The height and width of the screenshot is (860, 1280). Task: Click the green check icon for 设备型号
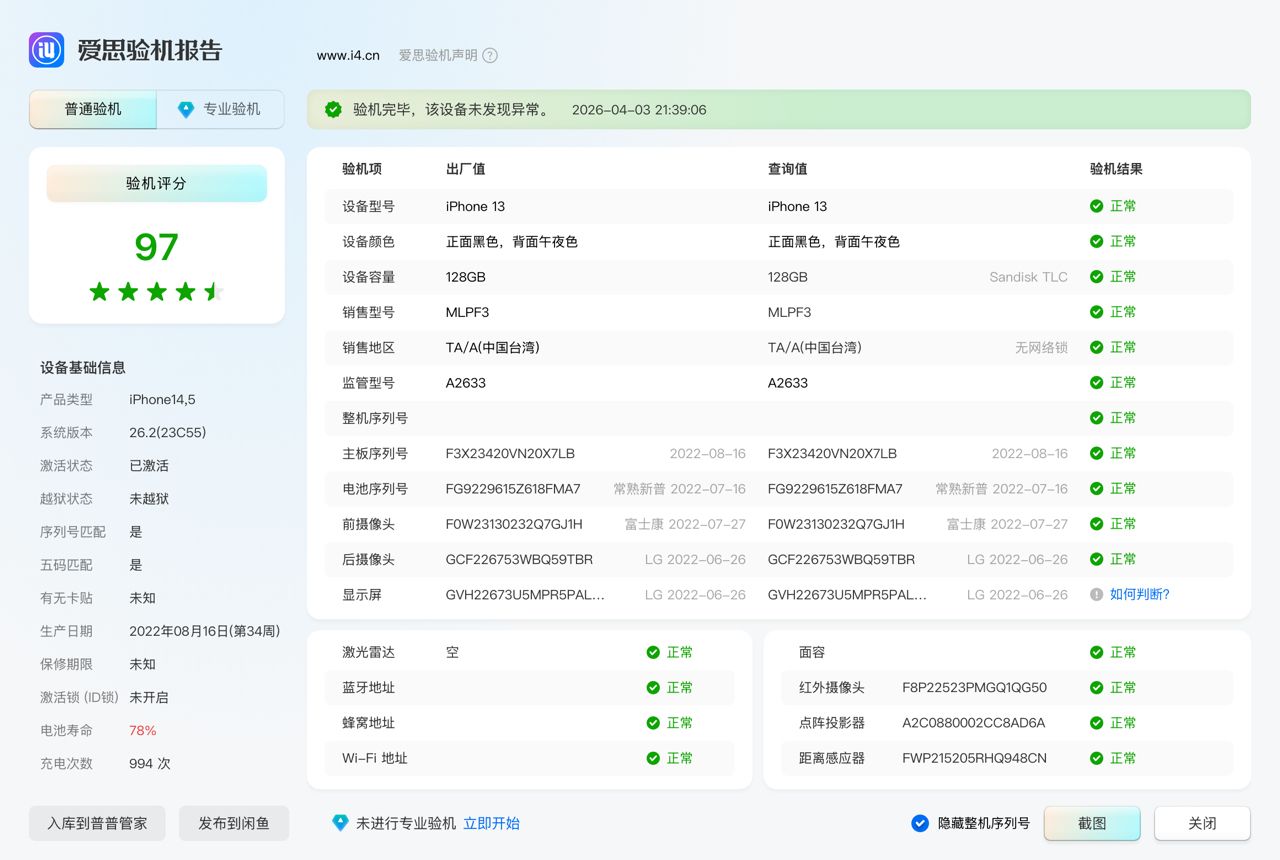point(1096,206)
